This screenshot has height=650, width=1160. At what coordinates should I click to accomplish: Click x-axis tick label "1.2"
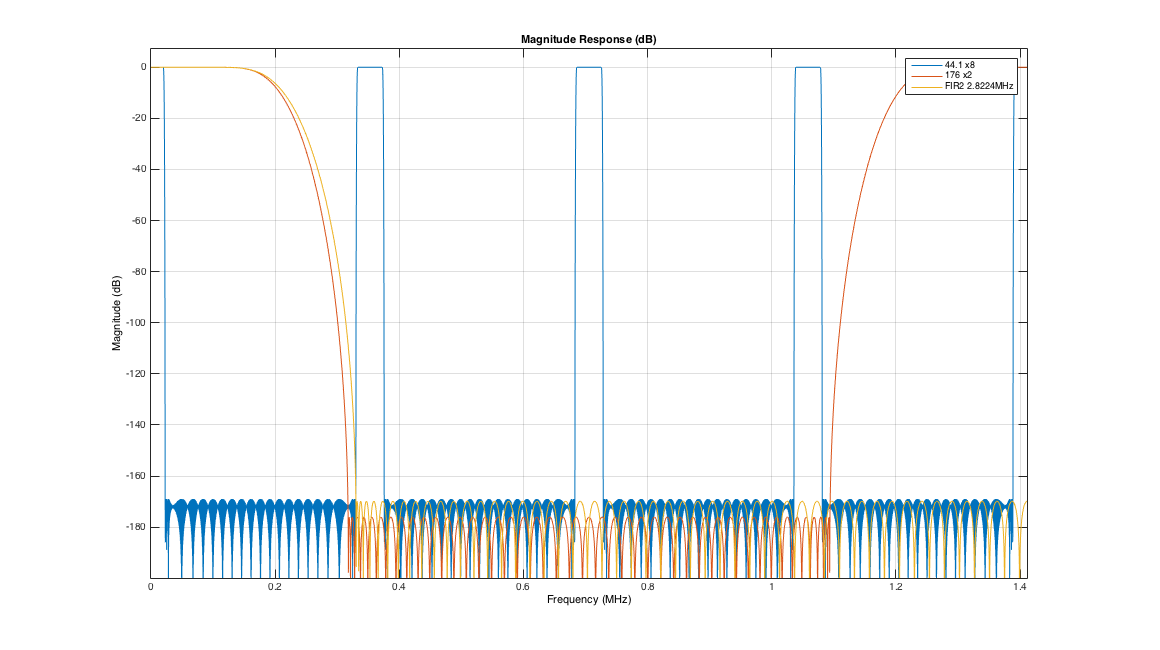click(x=896, y=586)
